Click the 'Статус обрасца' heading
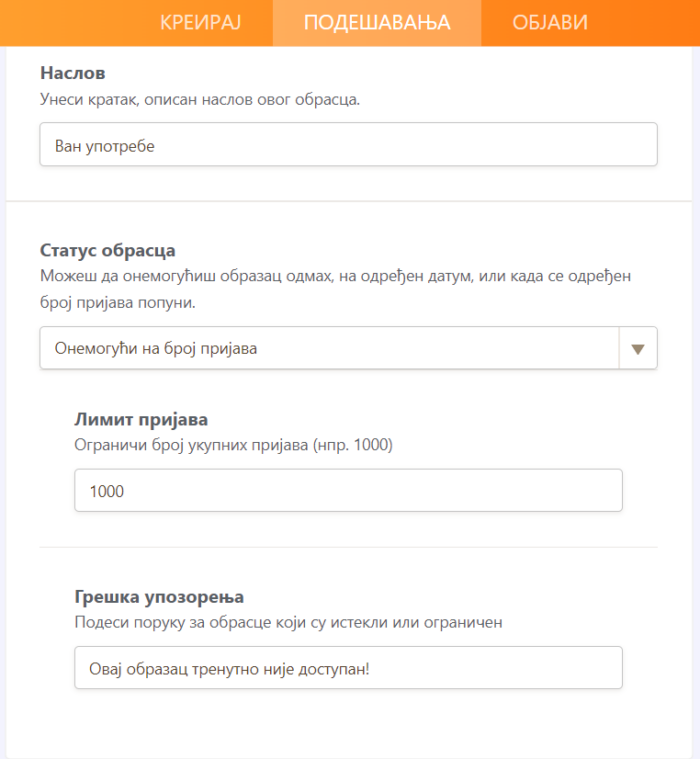Image resolution: width=700 pixels, height=759 pixels. [x=108, y=250]
